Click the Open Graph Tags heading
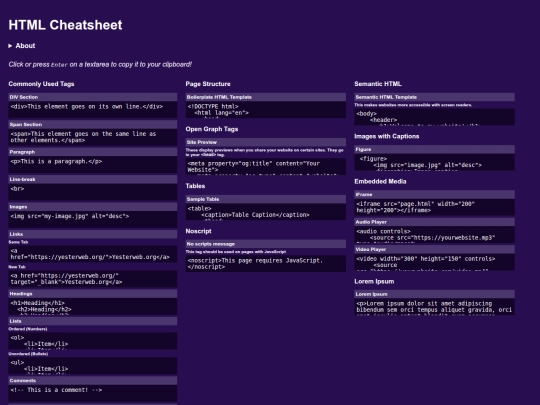The height and width of the screenshot is (405, 540). [212, 129]
